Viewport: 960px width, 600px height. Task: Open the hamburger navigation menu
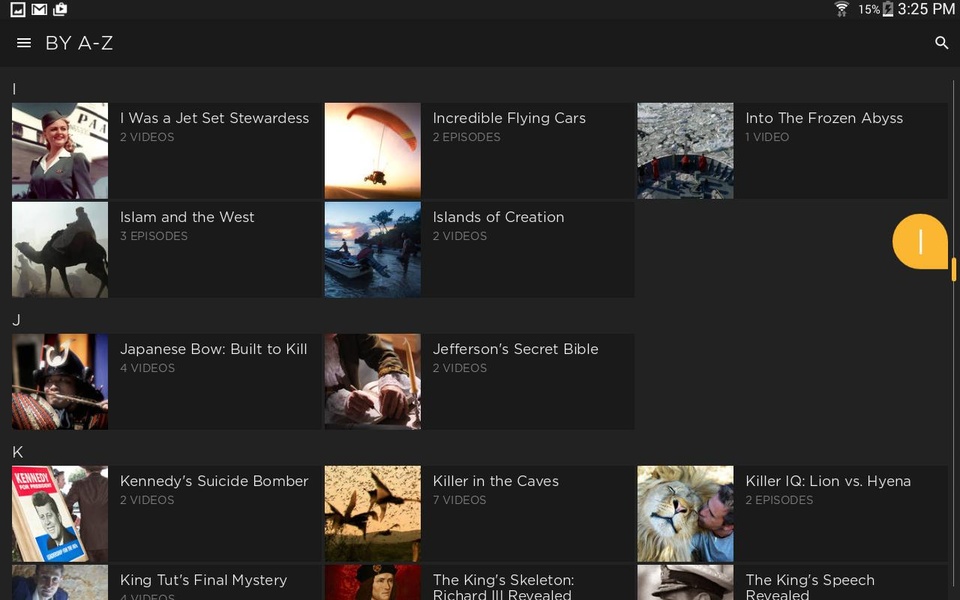[24, 43]
